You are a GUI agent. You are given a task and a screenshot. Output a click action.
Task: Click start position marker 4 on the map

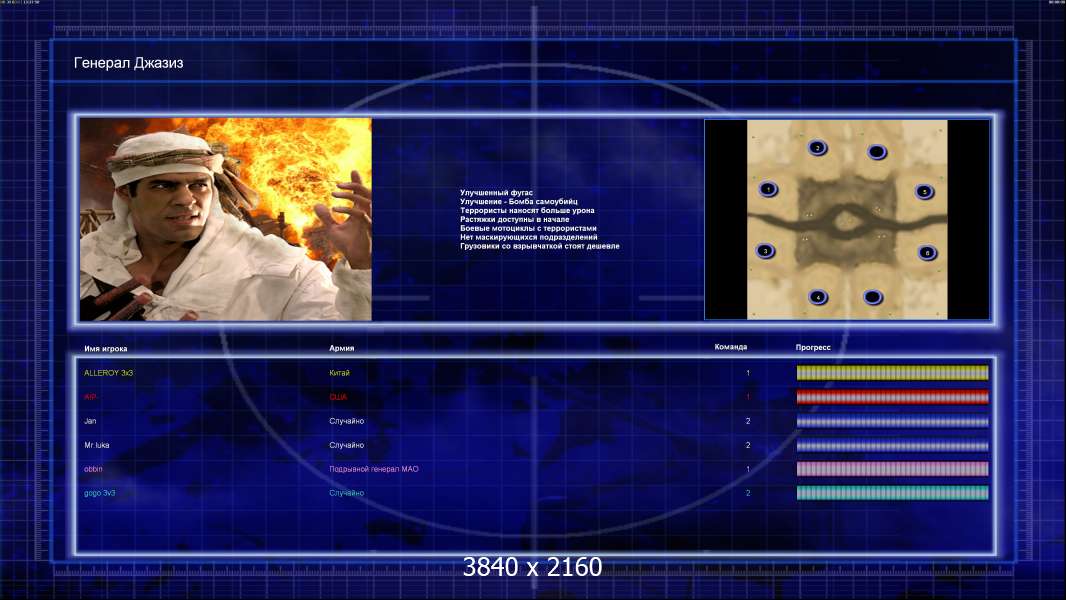tap(818, 297)
